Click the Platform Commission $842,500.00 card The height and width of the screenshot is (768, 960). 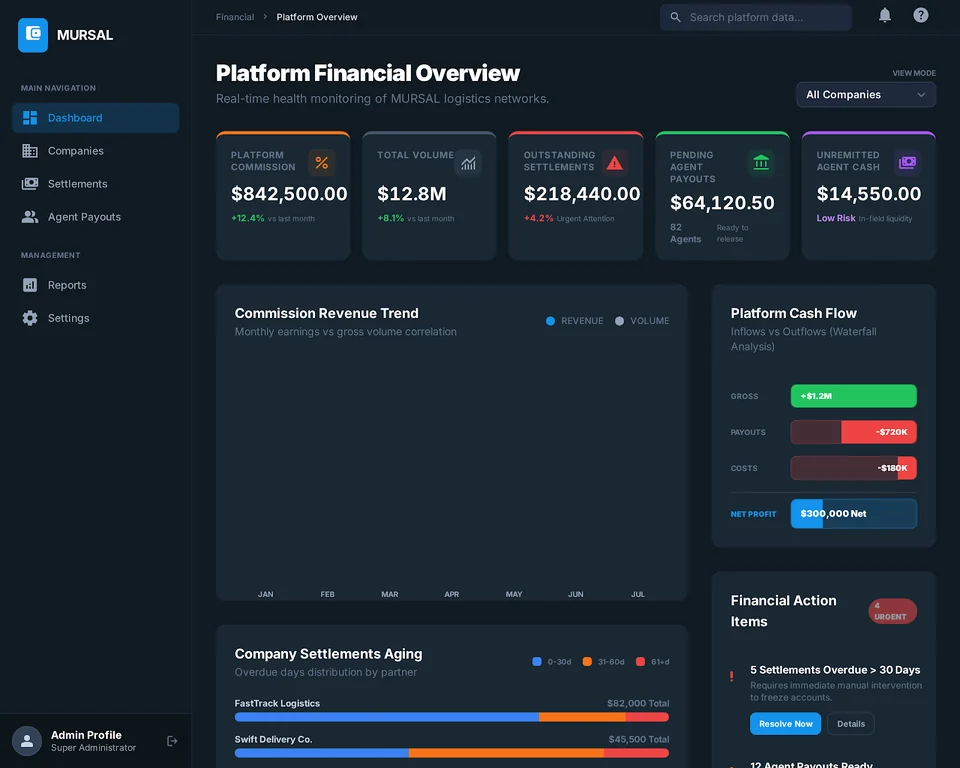[x=283, y=196]
